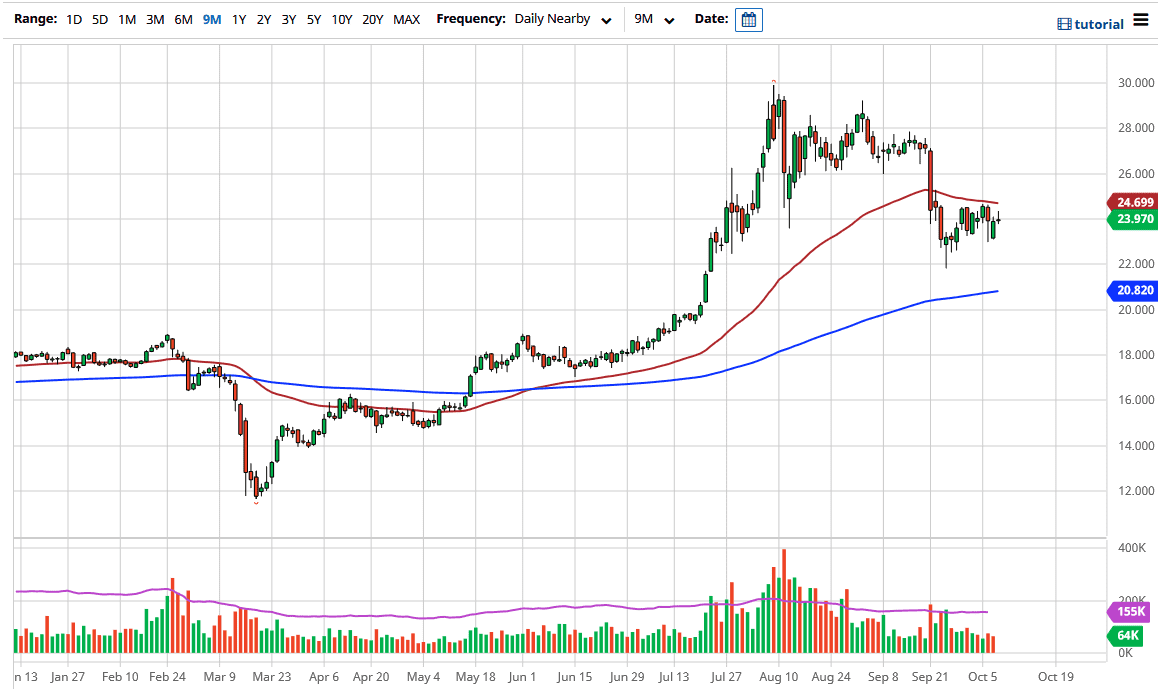The height and width of the screenshot is (700, 1158).
Task: Open the tutorial link
Action: [x=1098, y=24]
